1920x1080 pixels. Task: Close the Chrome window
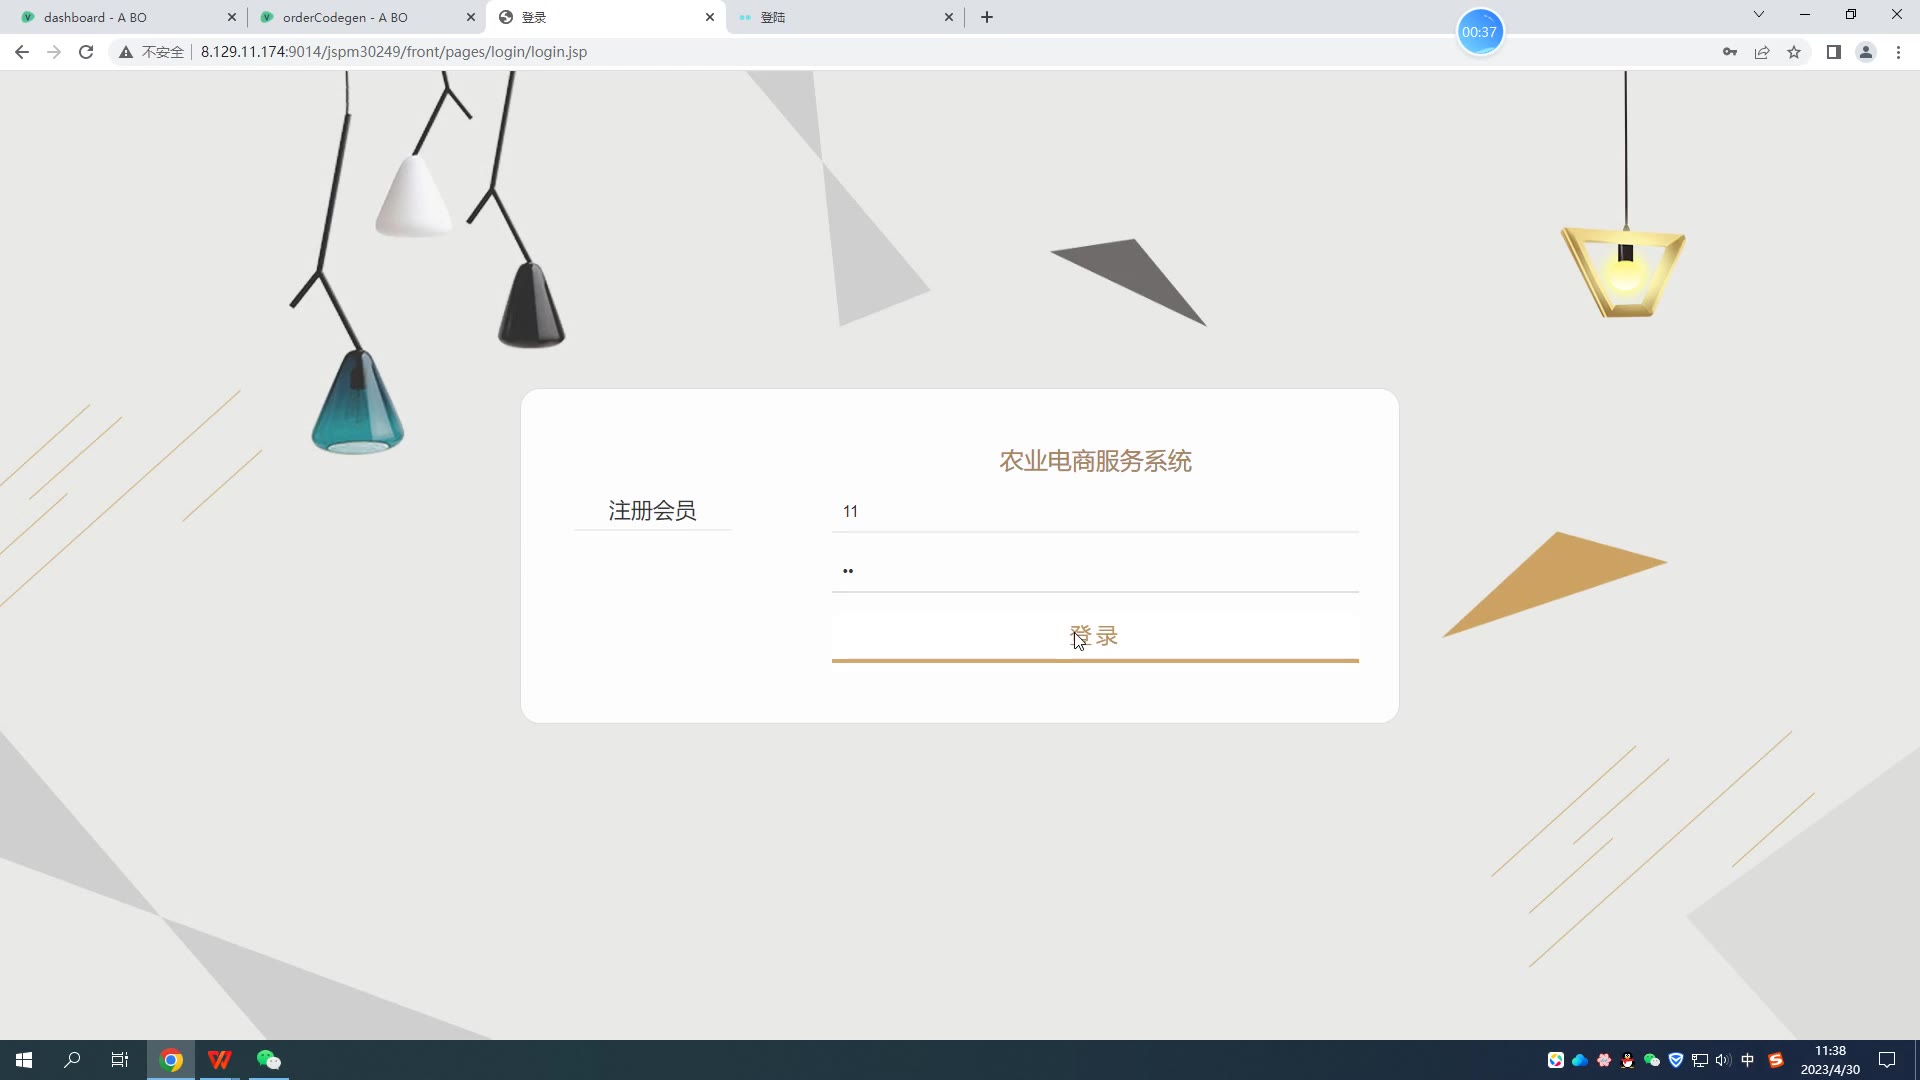tap(1897, 14)
